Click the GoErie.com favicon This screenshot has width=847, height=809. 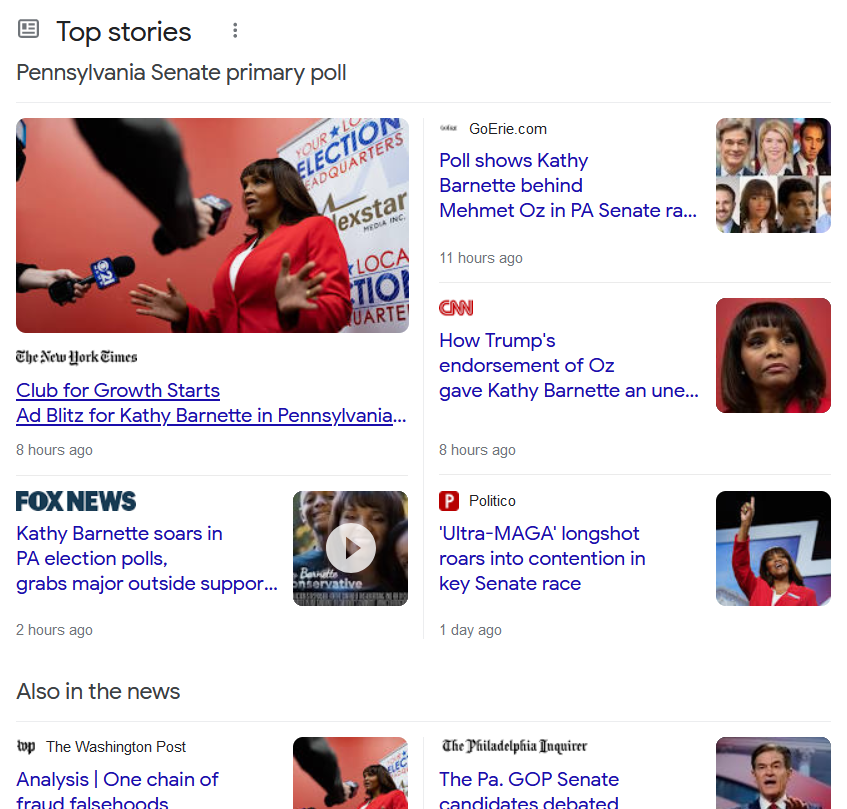[x=448, y=129]
